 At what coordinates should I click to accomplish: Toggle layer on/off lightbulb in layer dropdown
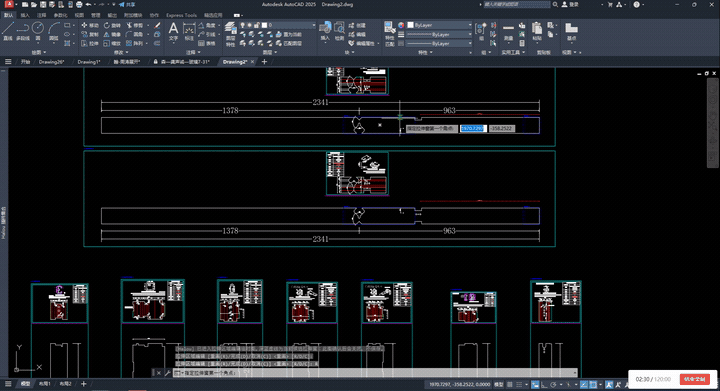click(242, 25)
